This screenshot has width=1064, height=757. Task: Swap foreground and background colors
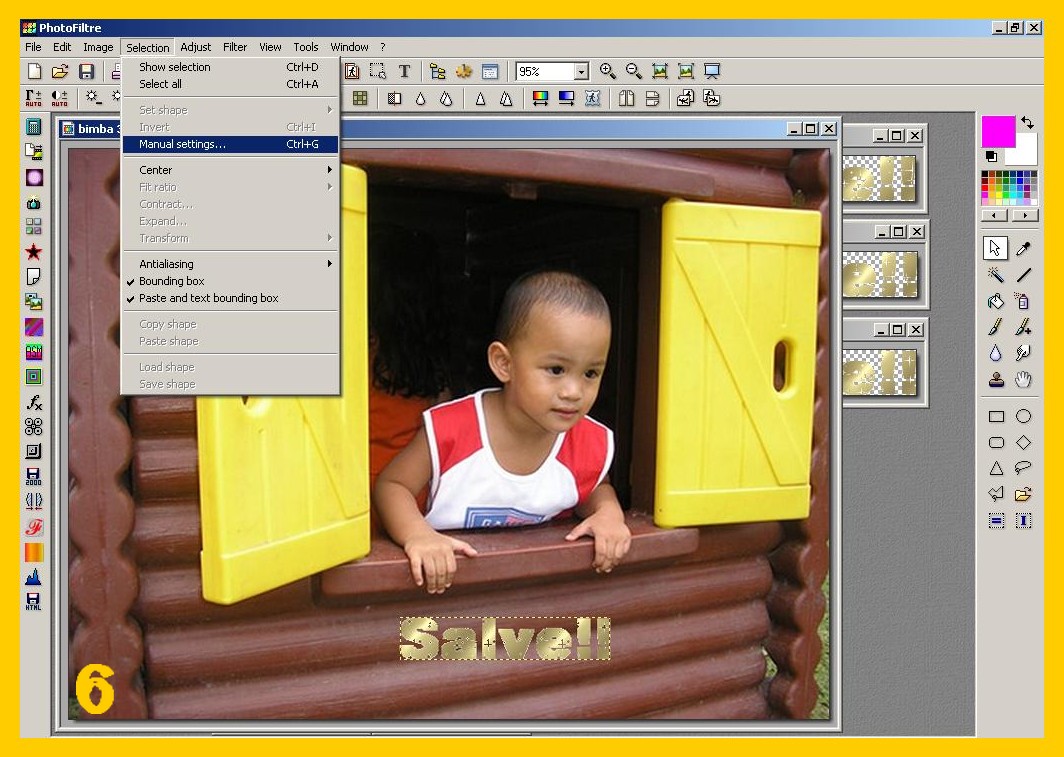1027,123
